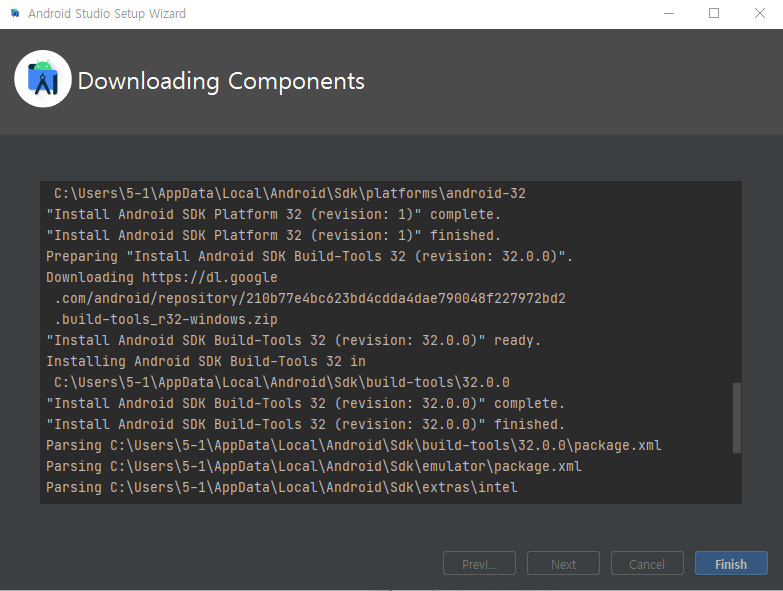Click the disabled Next button
Image resolution: width=783 pixels, height=591 pixels.
563,564
